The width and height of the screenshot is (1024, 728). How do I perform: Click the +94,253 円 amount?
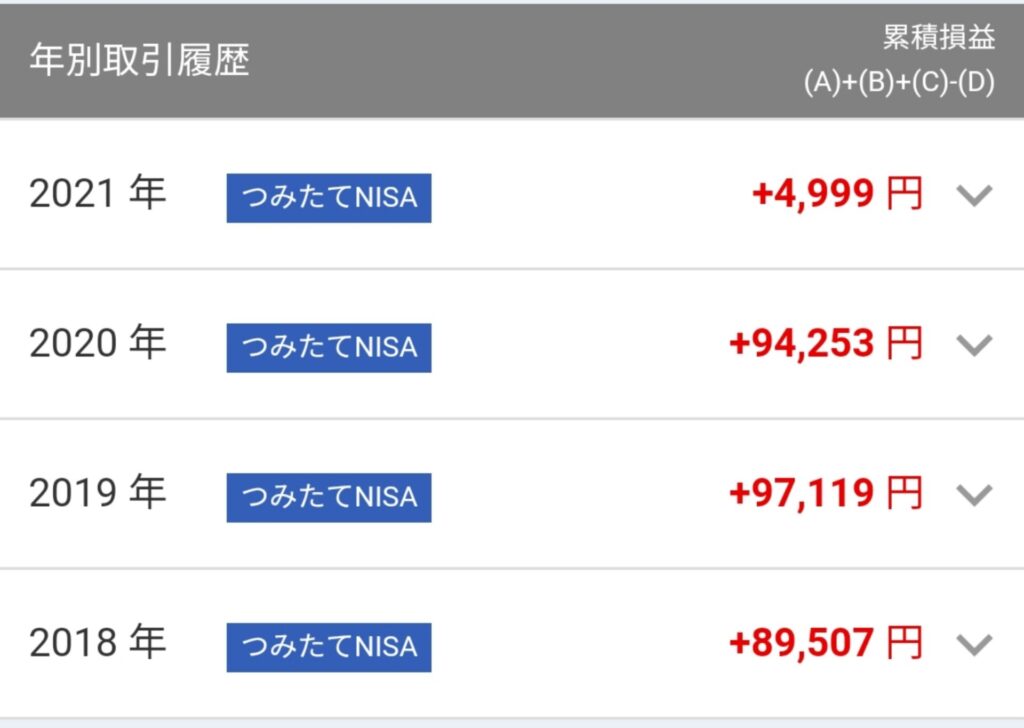point(825,343)
